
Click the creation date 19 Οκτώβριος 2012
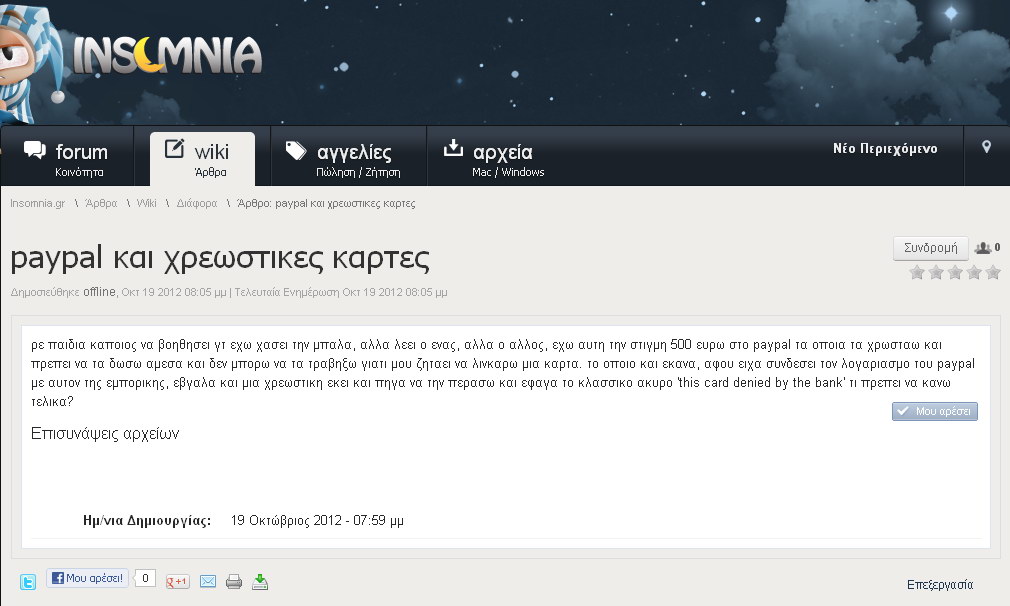point(317,520)
